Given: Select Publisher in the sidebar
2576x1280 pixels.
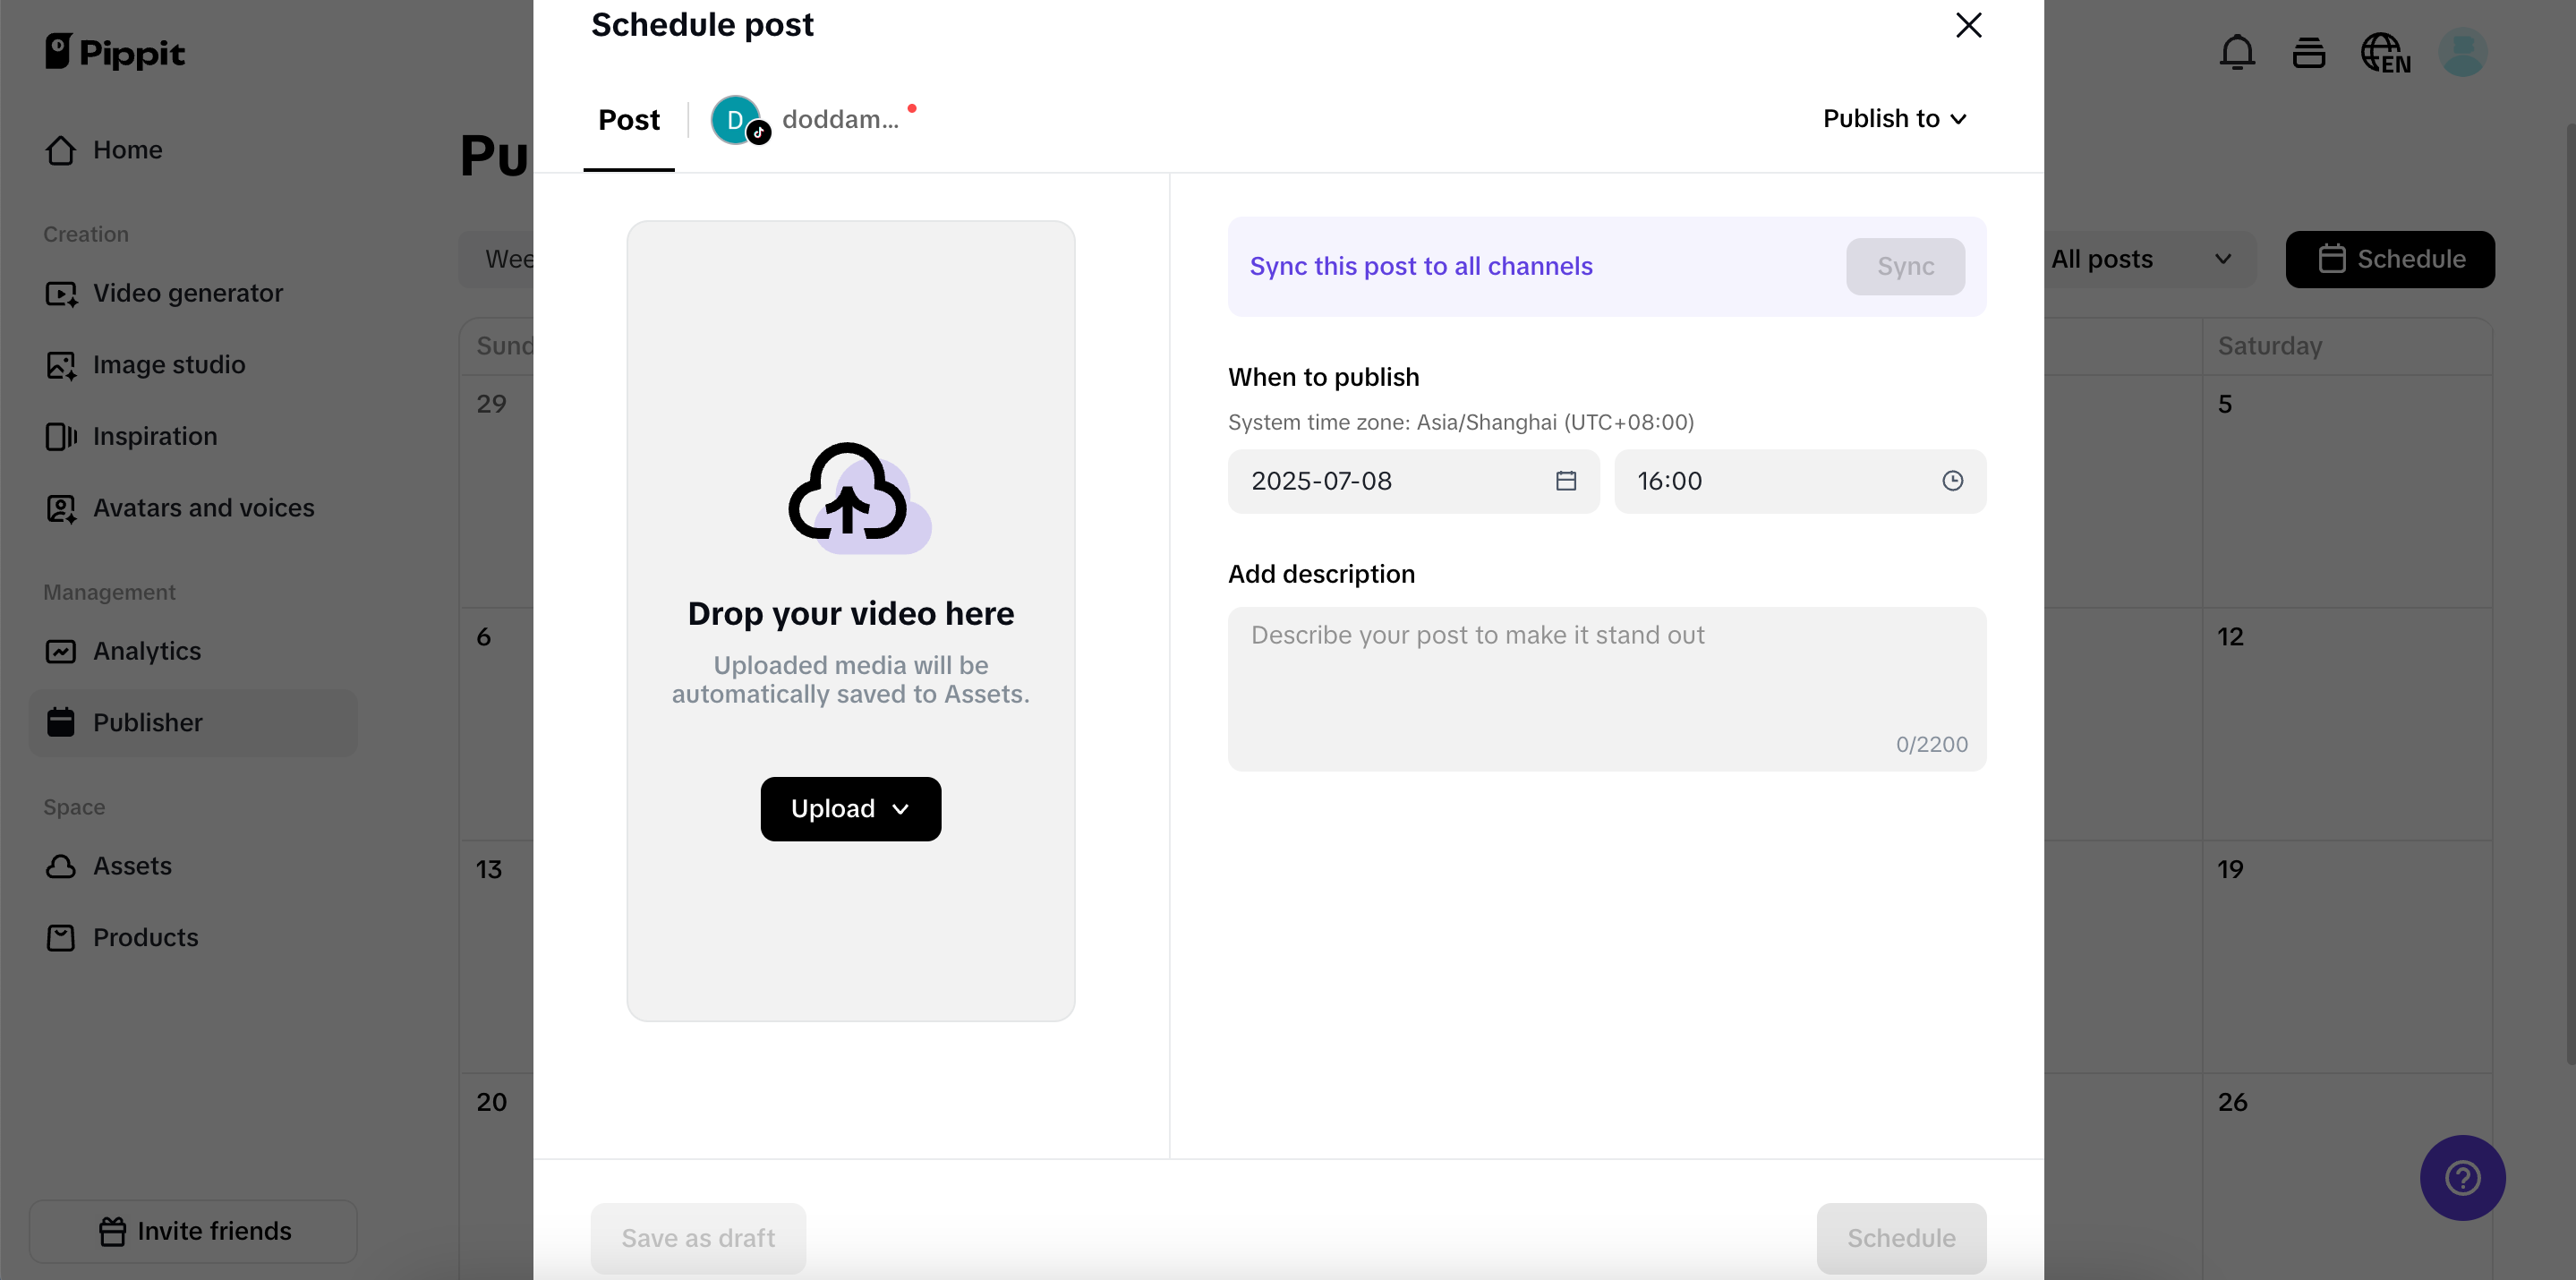Looking at the screenshot, I should (x=148, y=722).
